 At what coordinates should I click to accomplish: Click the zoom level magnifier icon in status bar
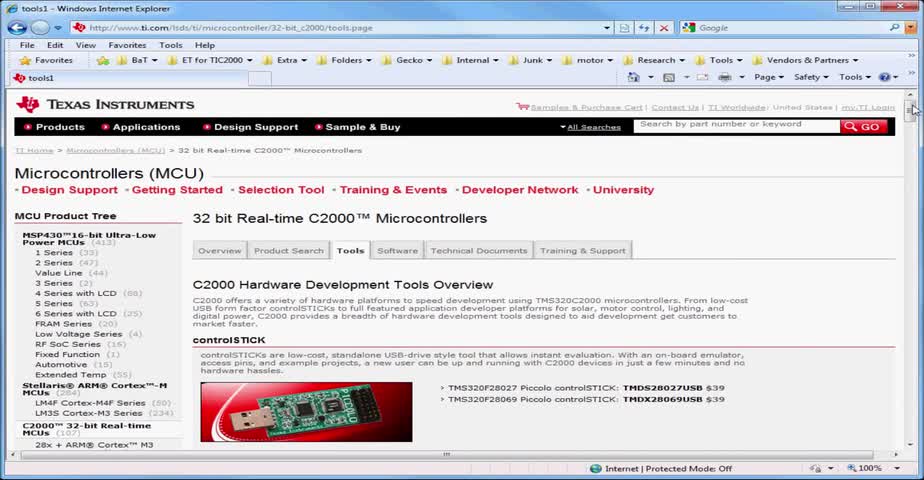[x=852, y=468]
